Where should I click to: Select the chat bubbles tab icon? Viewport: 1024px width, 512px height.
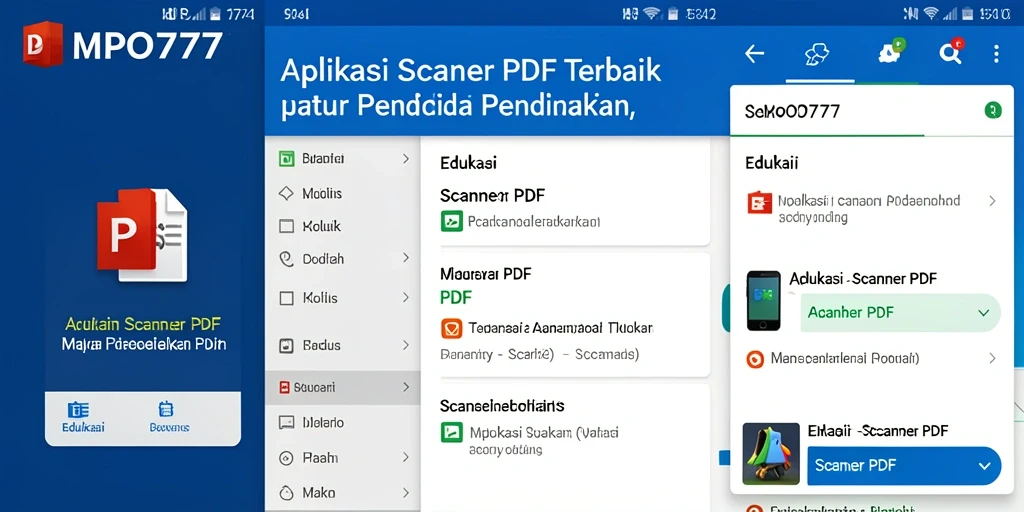pos(817,54)
